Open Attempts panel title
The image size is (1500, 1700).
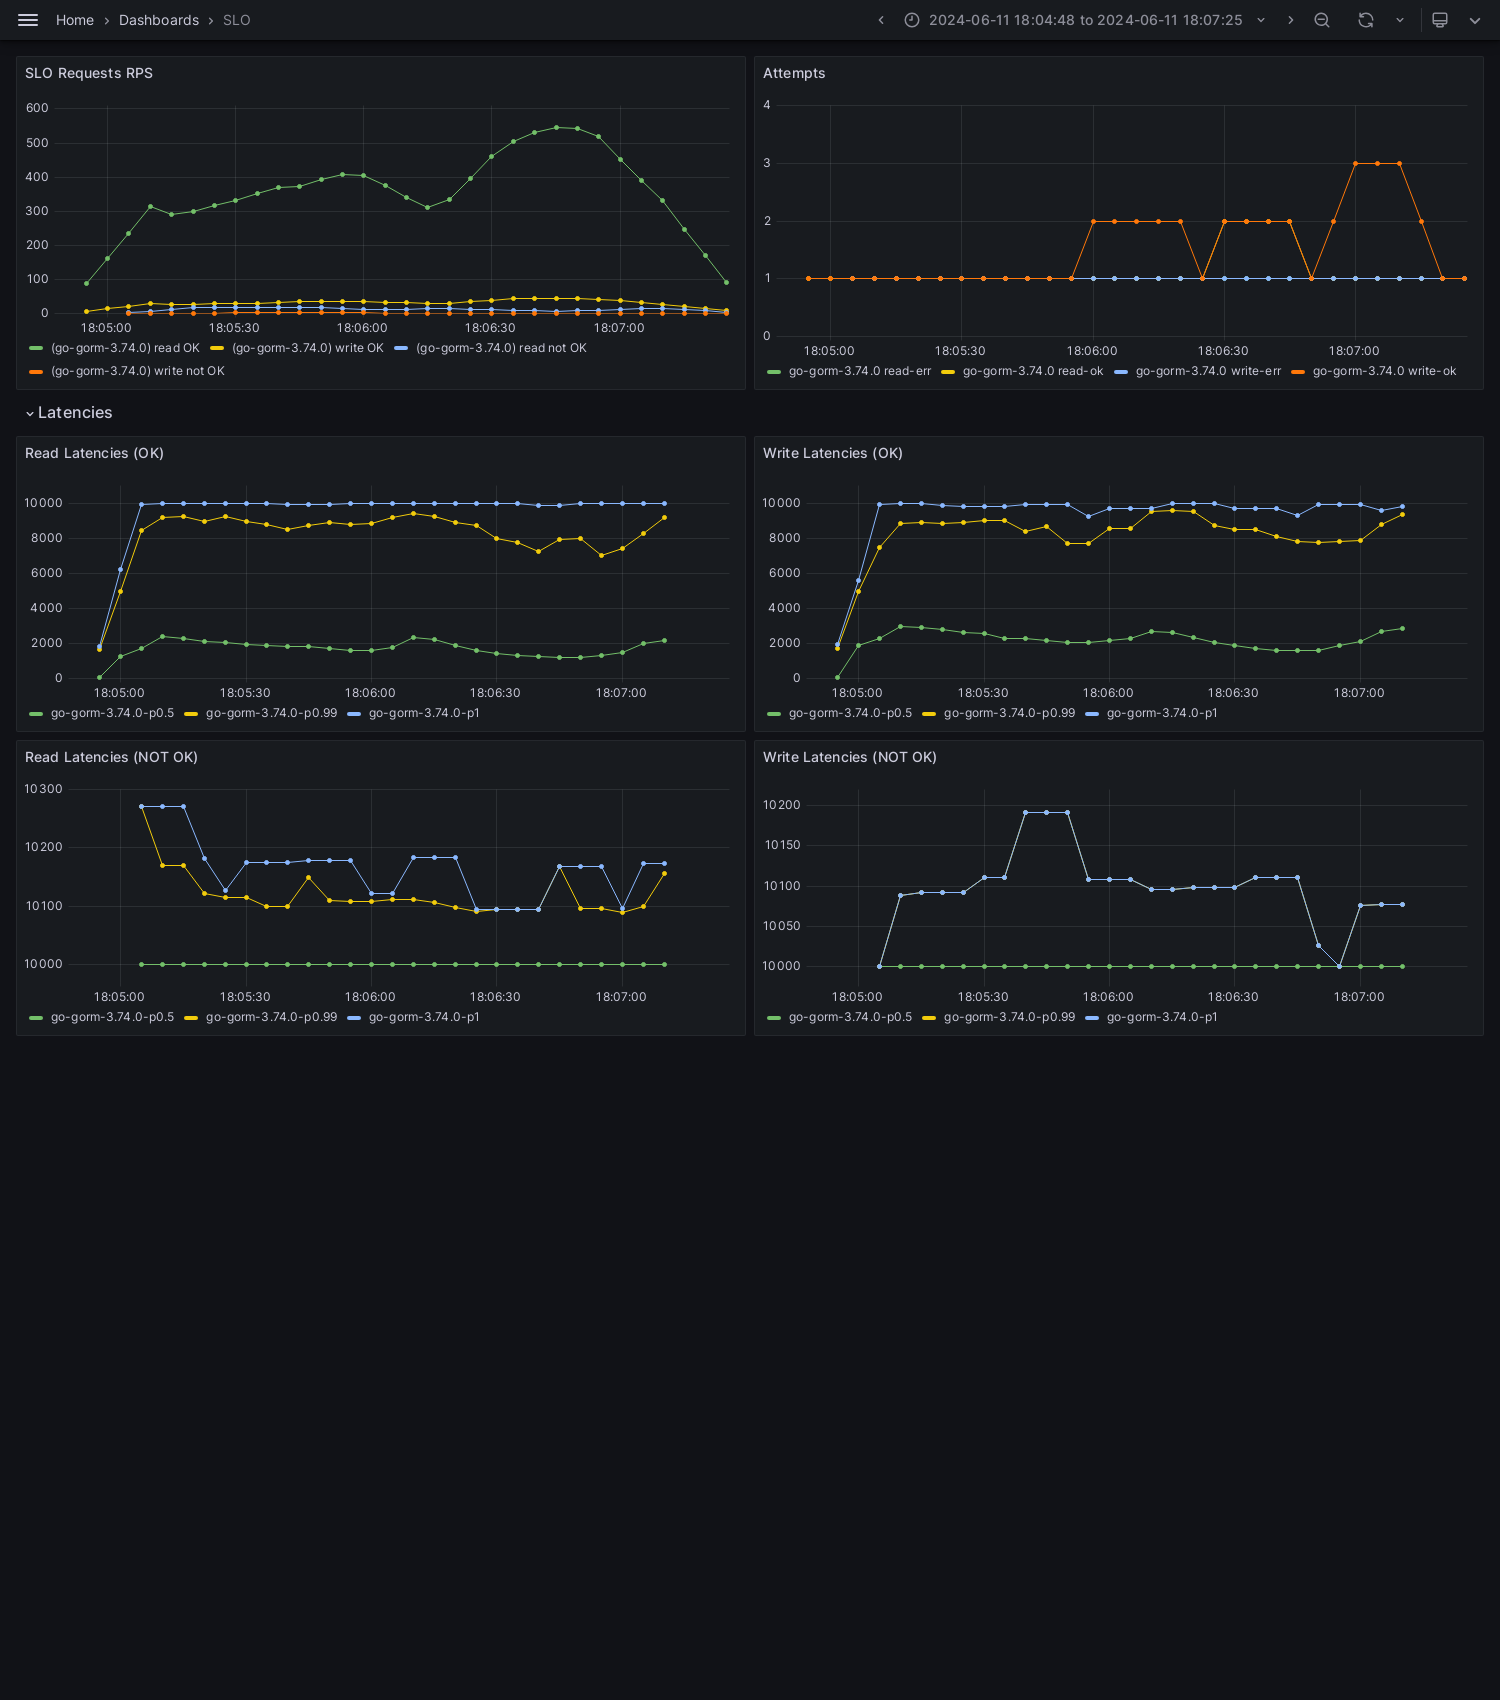click(794, 73)
